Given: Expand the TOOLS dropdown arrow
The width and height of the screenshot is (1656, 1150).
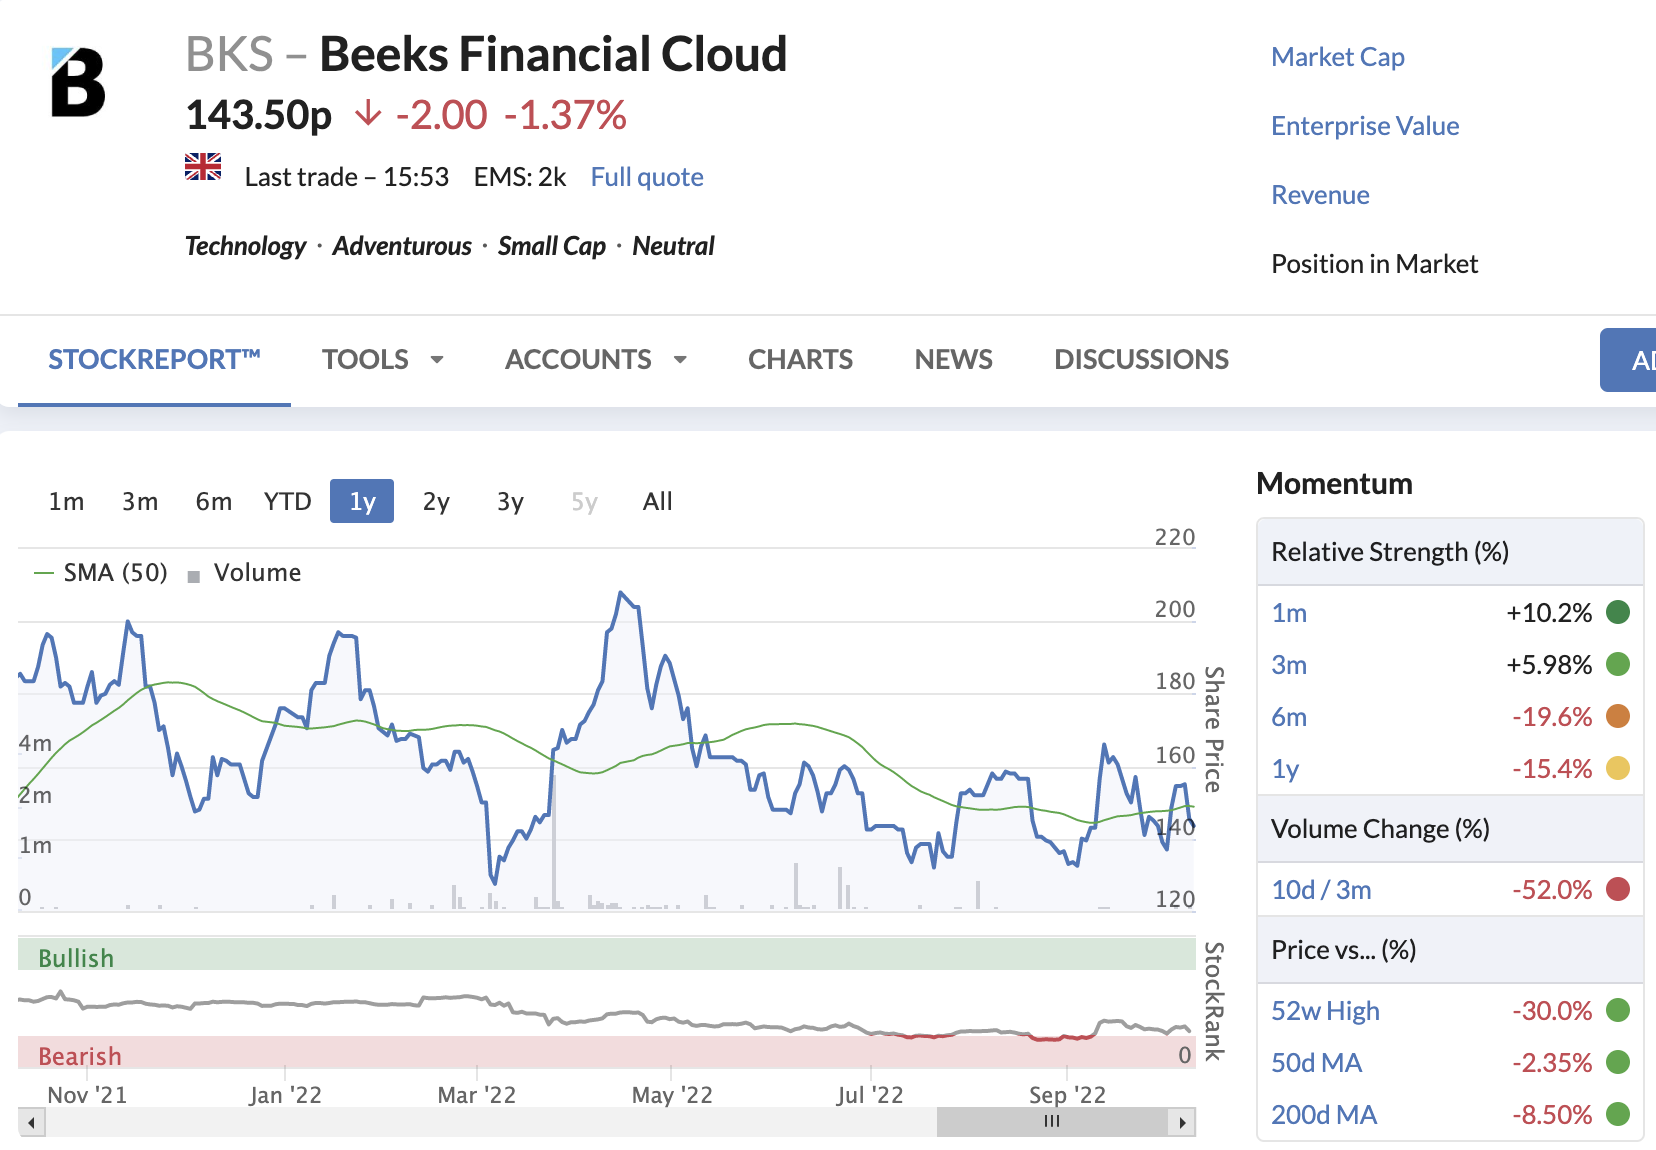Looking at the screenshot, I should tap(437, 359).
